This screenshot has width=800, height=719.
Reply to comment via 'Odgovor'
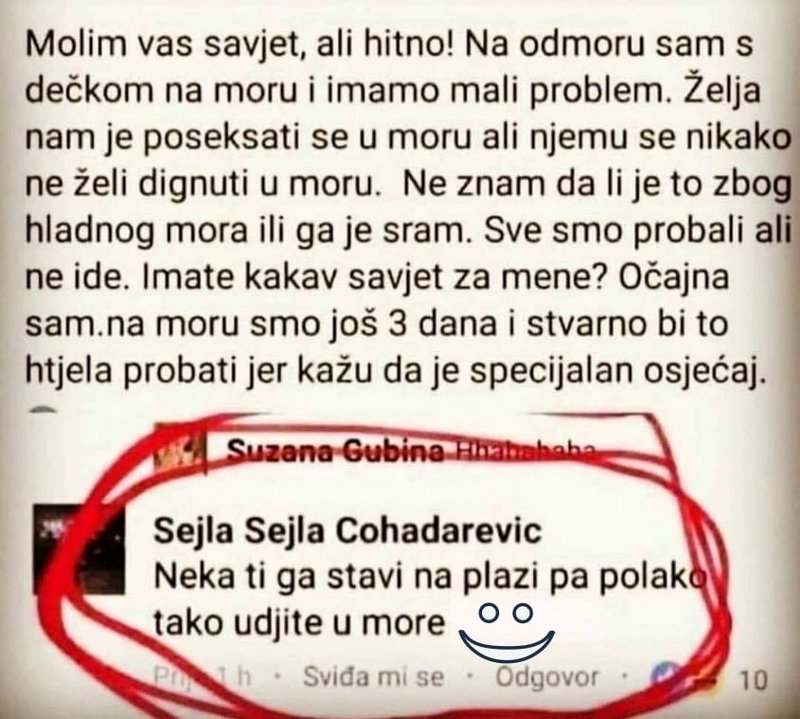(x=547, y=678)
